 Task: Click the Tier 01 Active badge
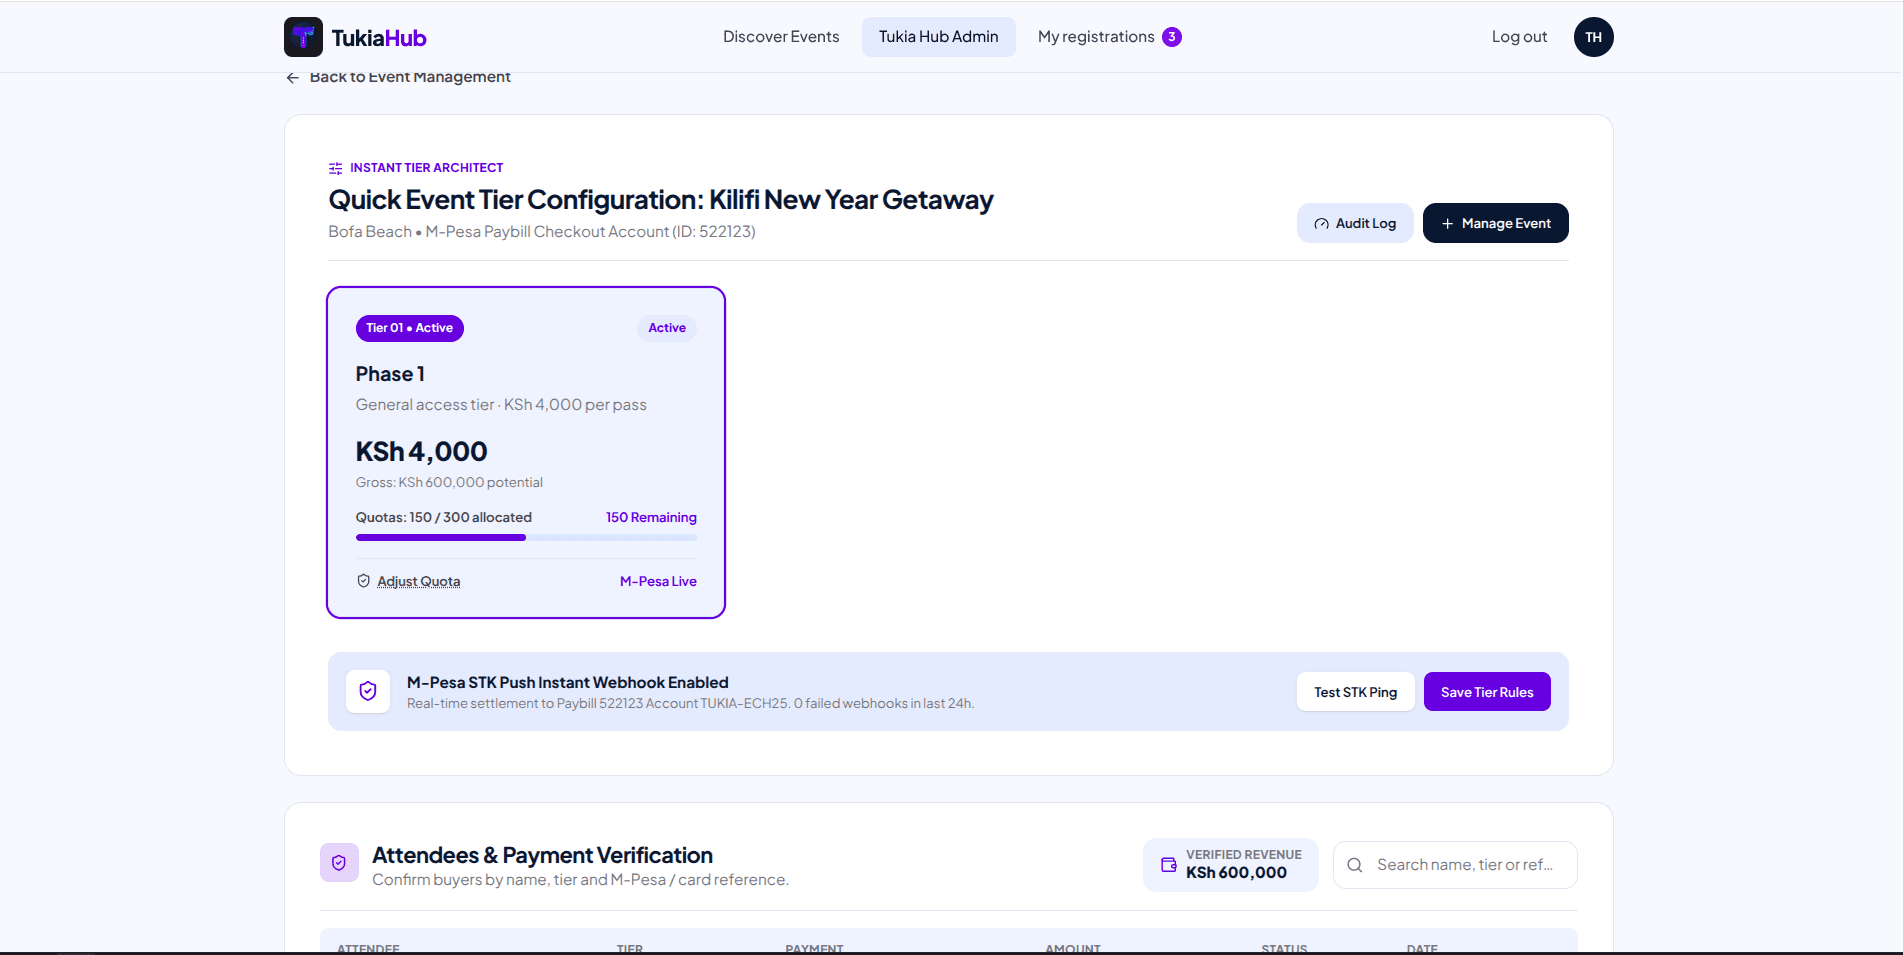click(410, 328)
